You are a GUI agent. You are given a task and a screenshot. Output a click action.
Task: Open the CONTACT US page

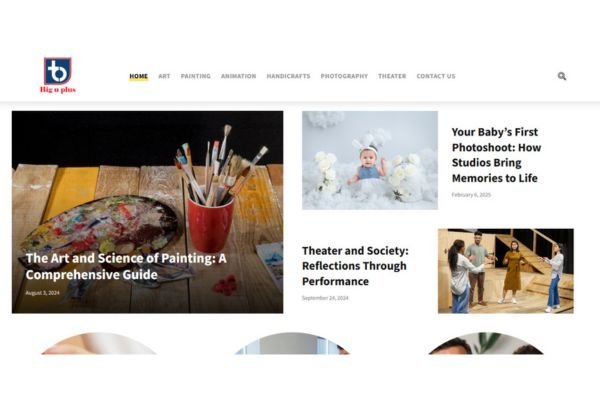point(436,76)
